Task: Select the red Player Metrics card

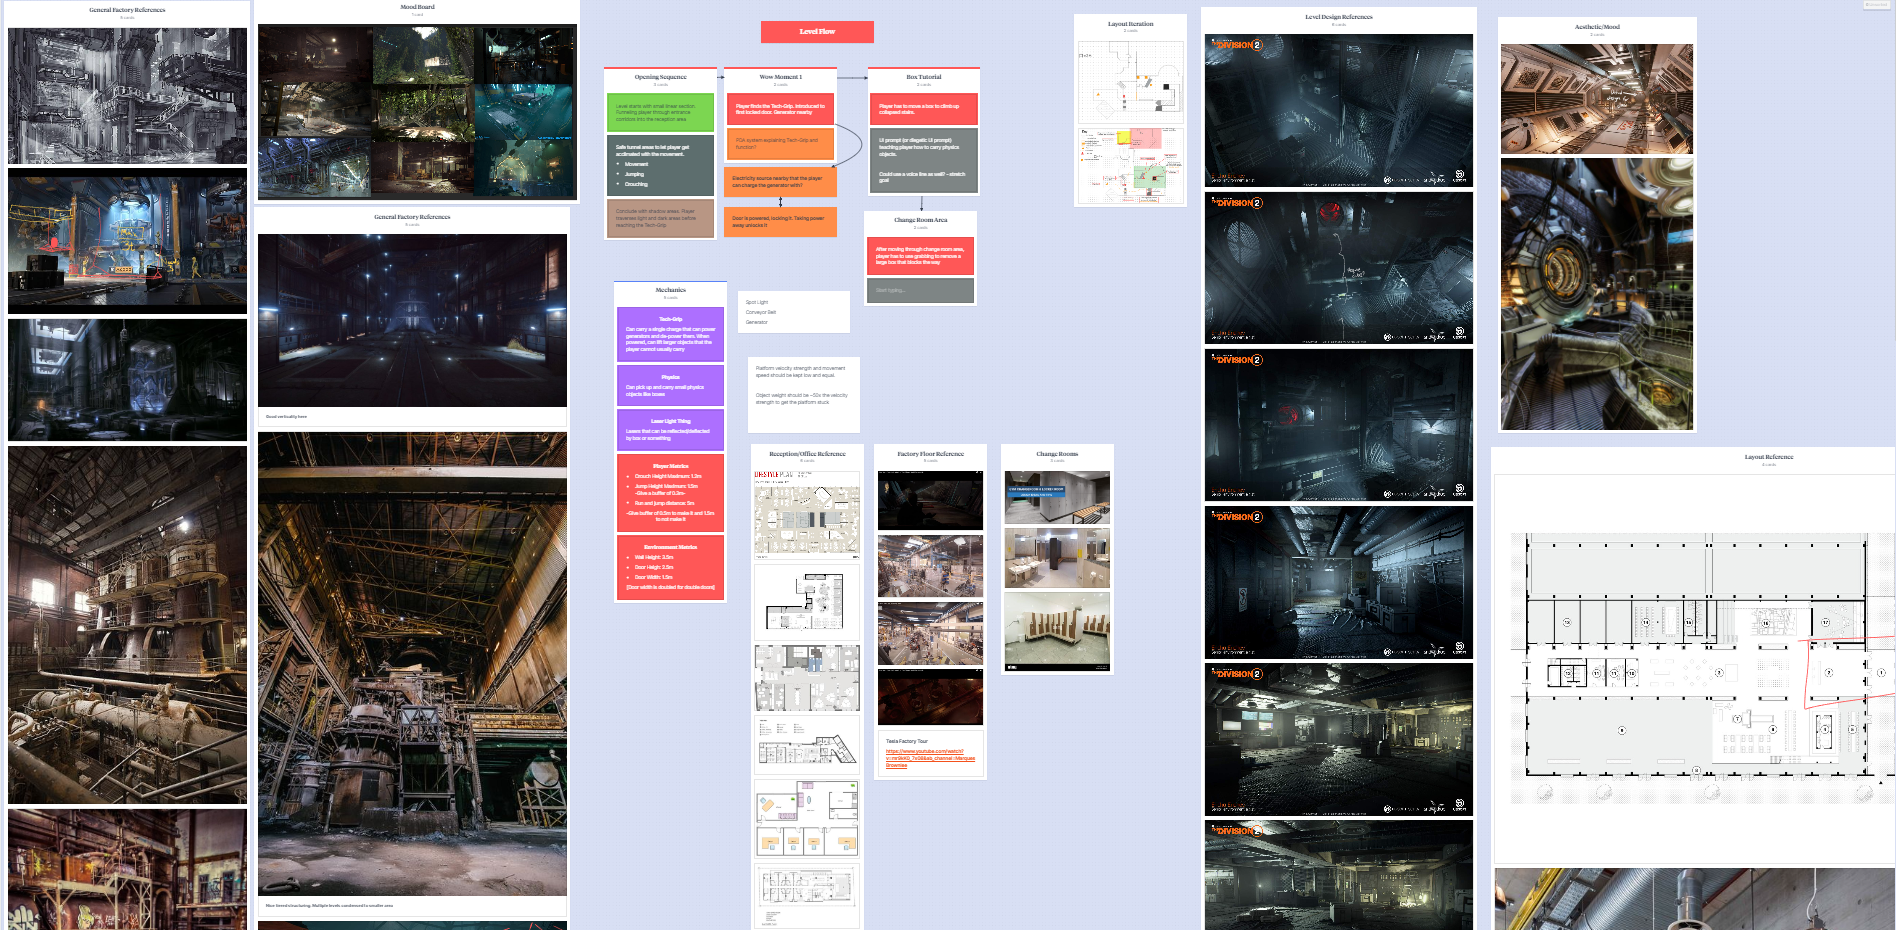Action: click(670, 493)
